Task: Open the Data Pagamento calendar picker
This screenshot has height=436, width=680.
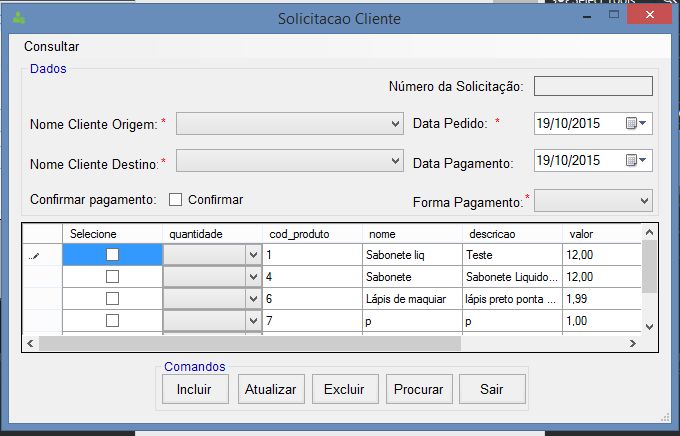Action: click(636, 161)
